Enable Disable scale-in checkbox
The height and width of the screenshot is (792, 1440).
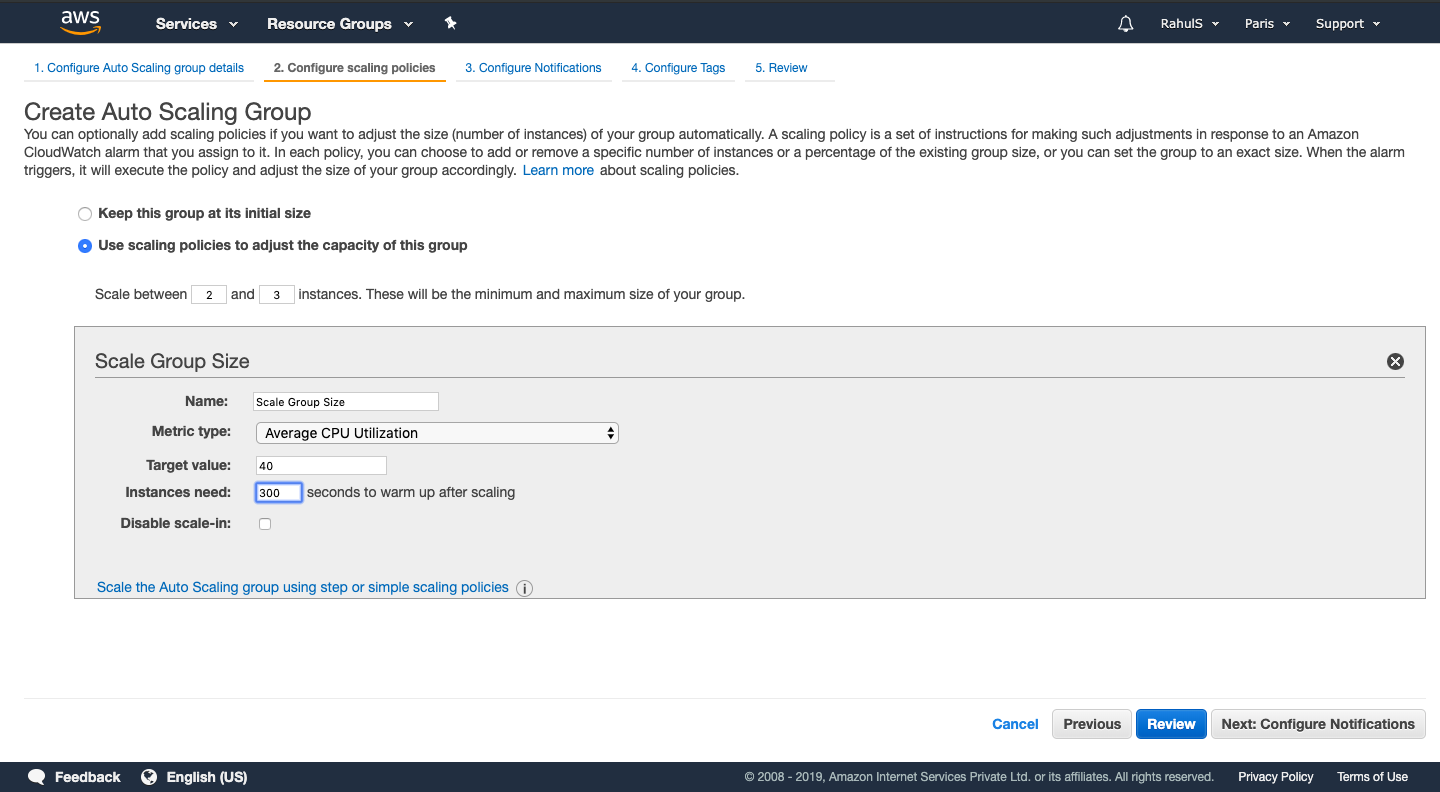tap(264, 523)
